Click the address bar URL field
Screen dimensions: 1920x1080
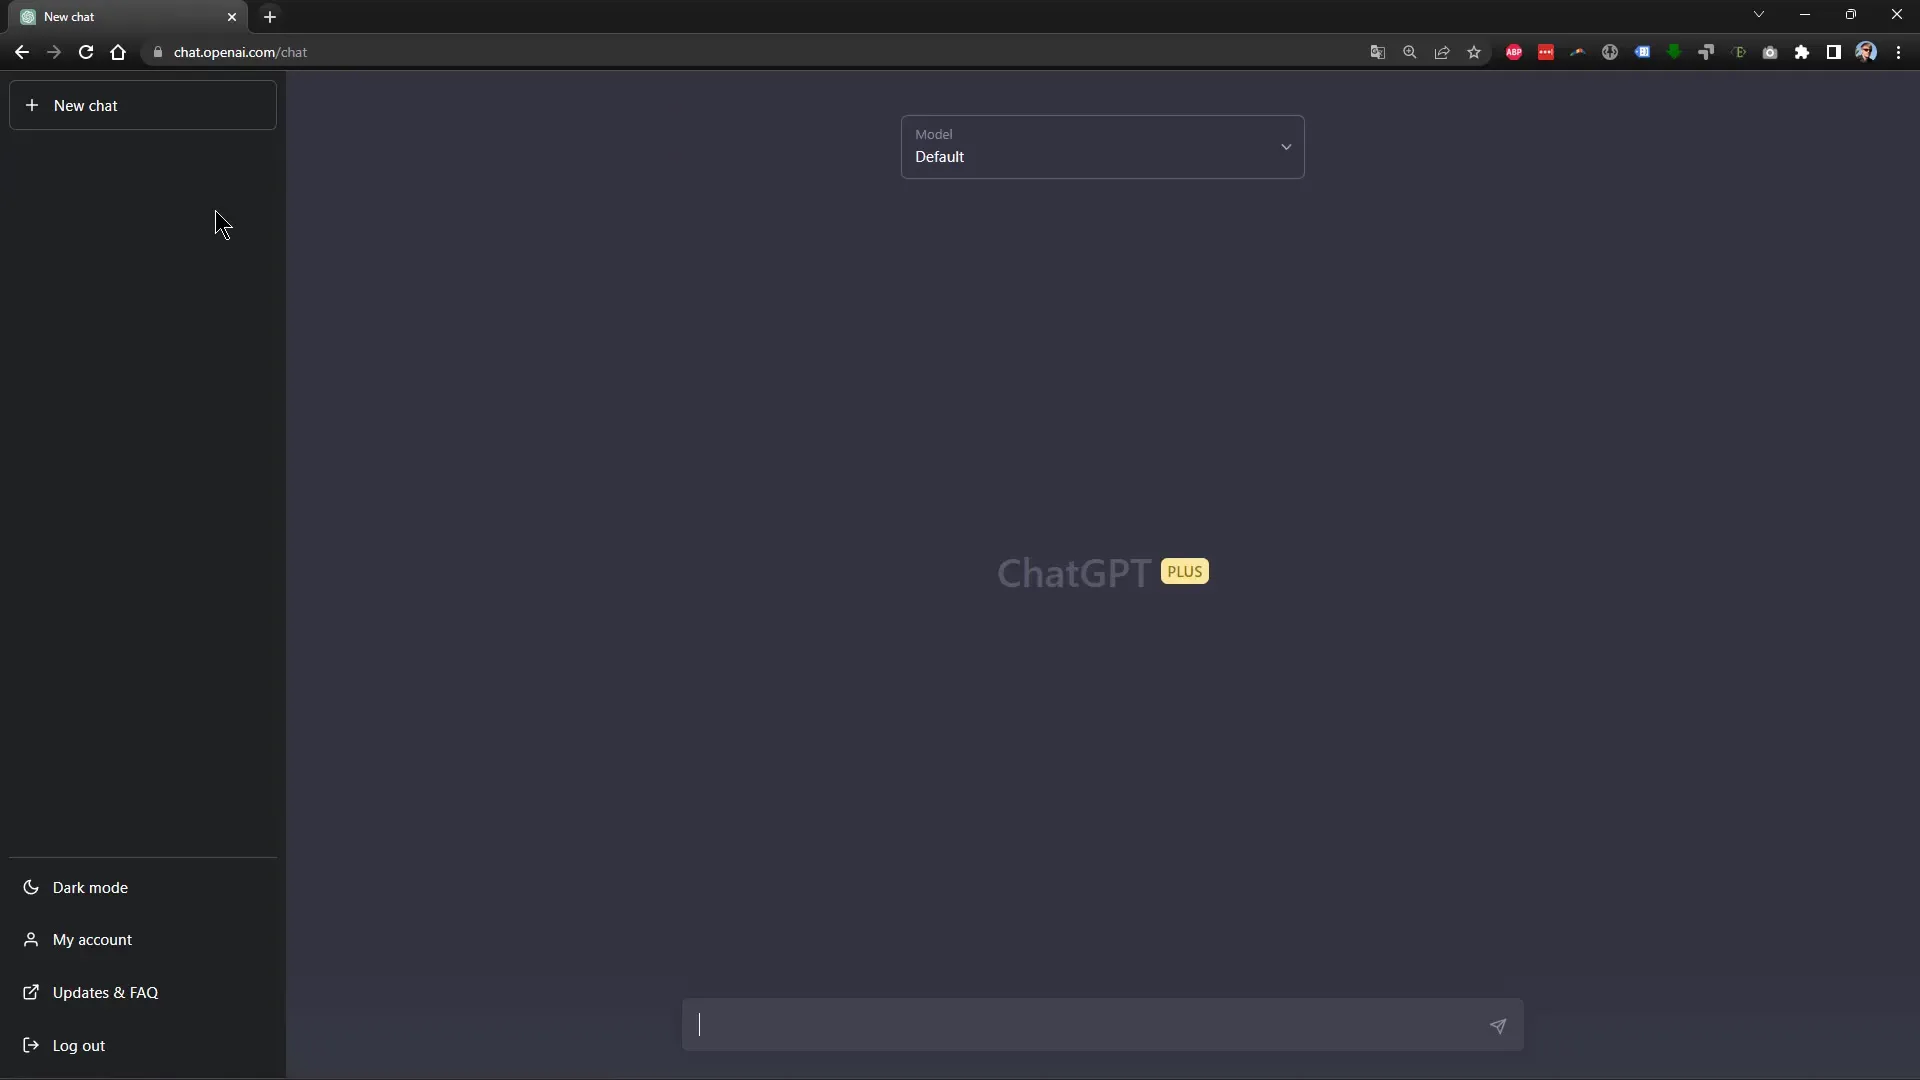240,51
